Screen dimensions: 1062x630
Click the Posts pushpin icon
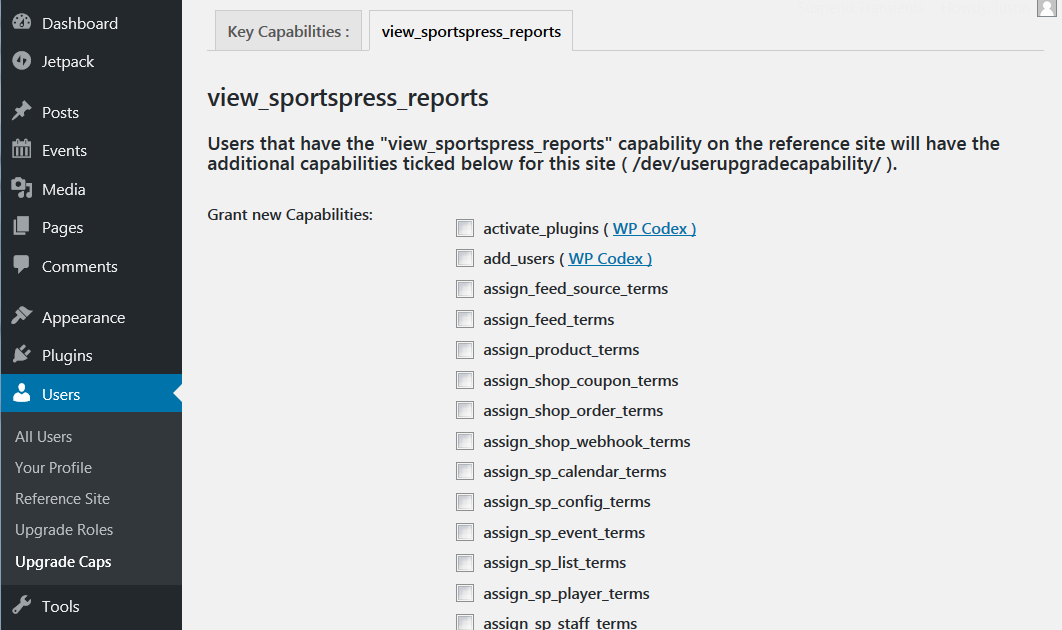[22, 111]
